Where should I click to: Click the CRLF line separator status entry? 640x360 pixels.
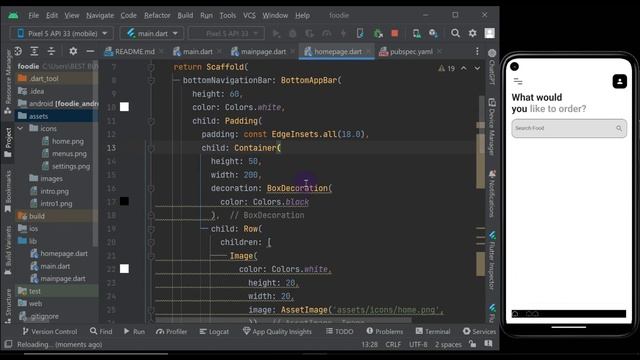(x=393, y=344)
